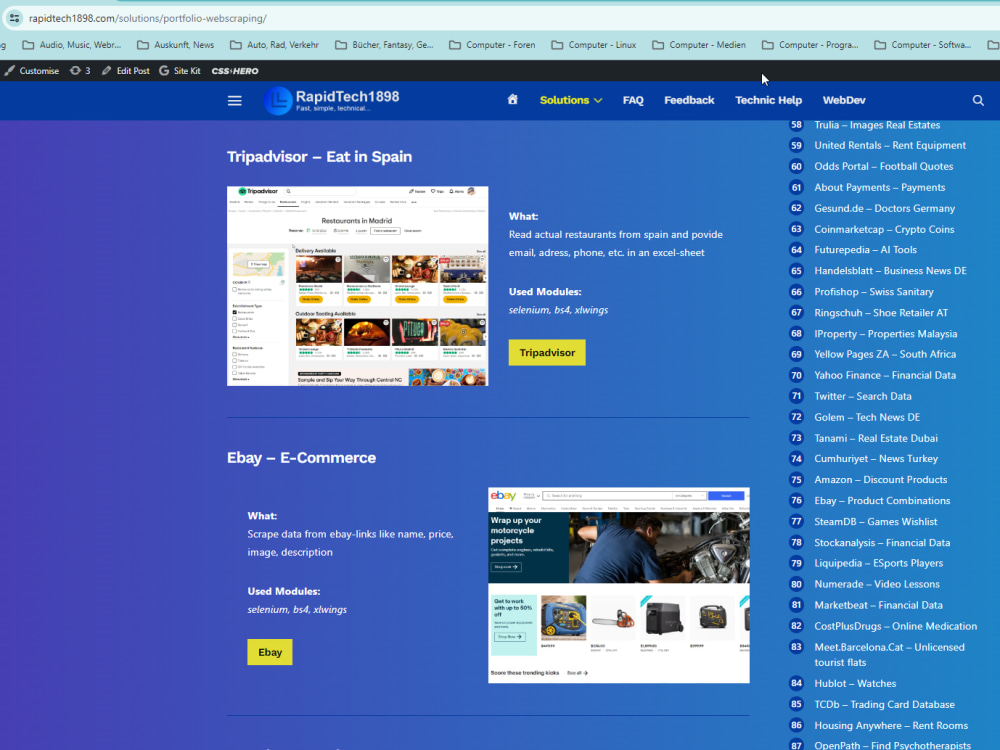This screenshot has width=1000, height=750.
Task: Click heading Ebay – E-Commerce
Action: [302, 458]
